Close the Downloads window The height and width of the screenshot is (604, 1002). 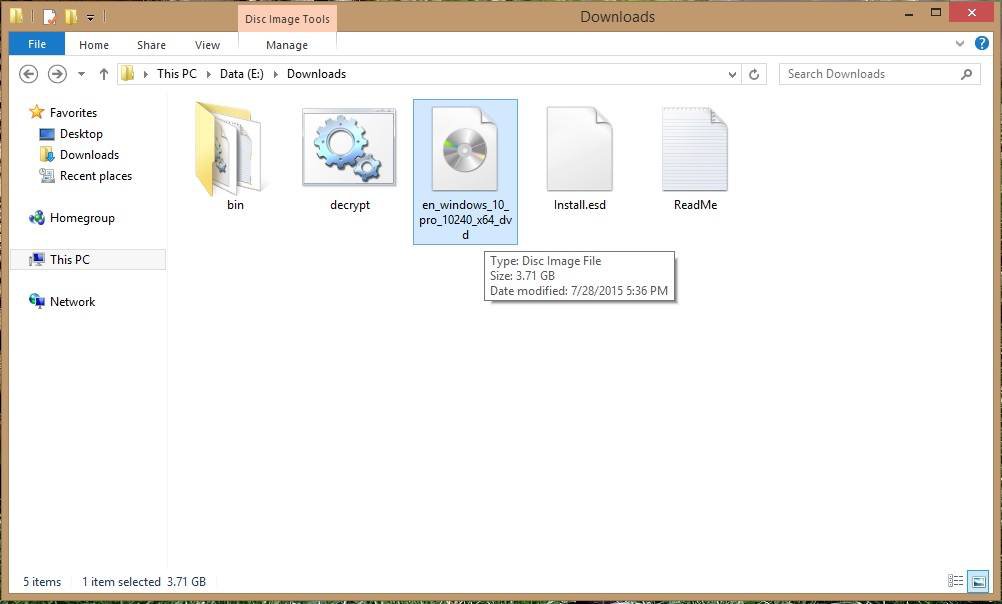click(x=971, y=12)
